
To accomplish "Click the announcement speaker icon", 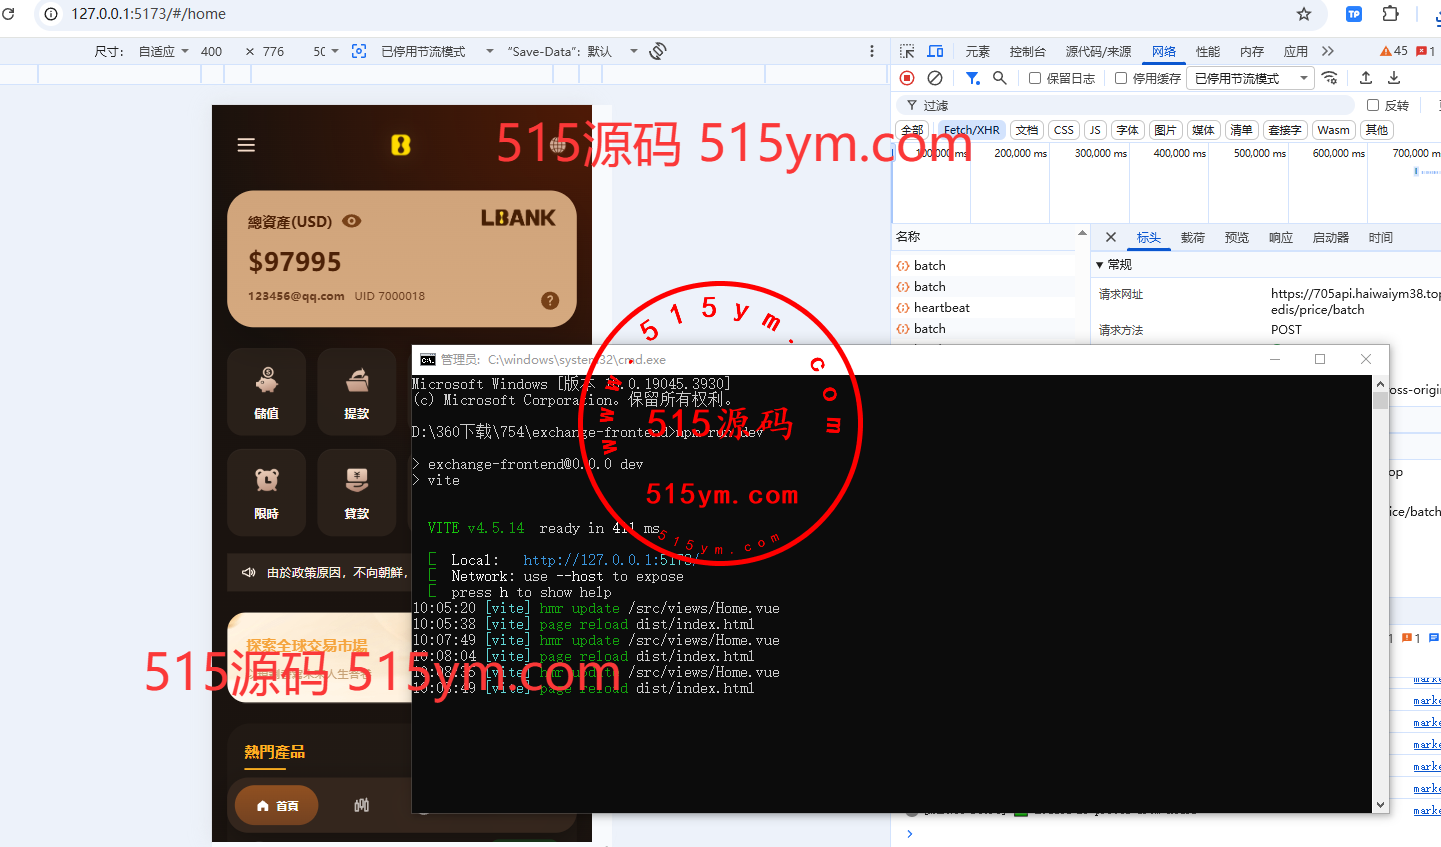I will pyautogui.click(x=249, y=572).
